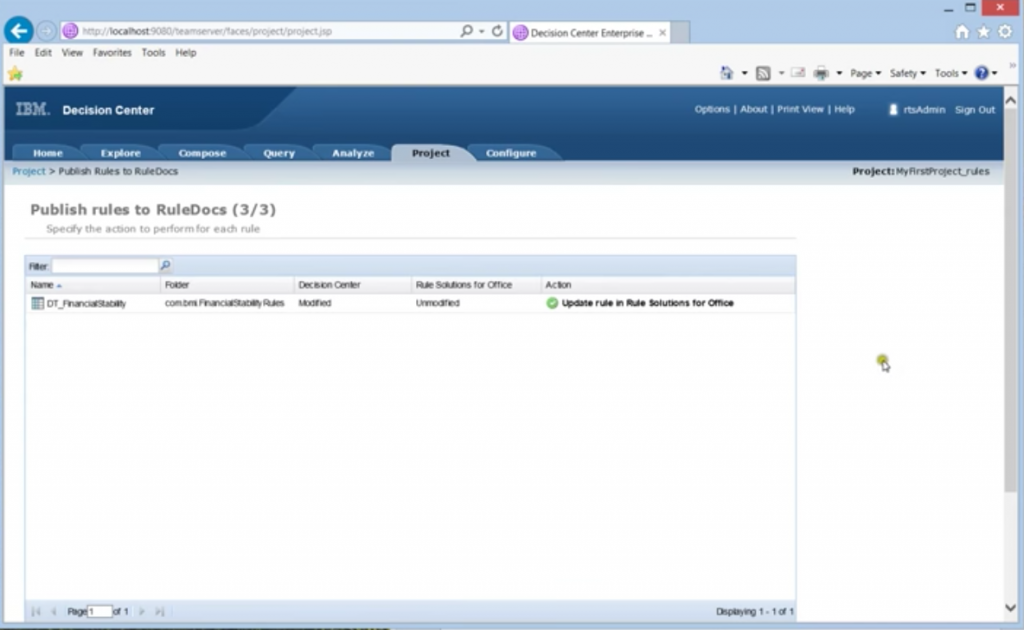The width and height of the screenshot is (1024, 630).
Task: Sort by the Name column header
Action: pyautogui.click(x=93, y=285)
